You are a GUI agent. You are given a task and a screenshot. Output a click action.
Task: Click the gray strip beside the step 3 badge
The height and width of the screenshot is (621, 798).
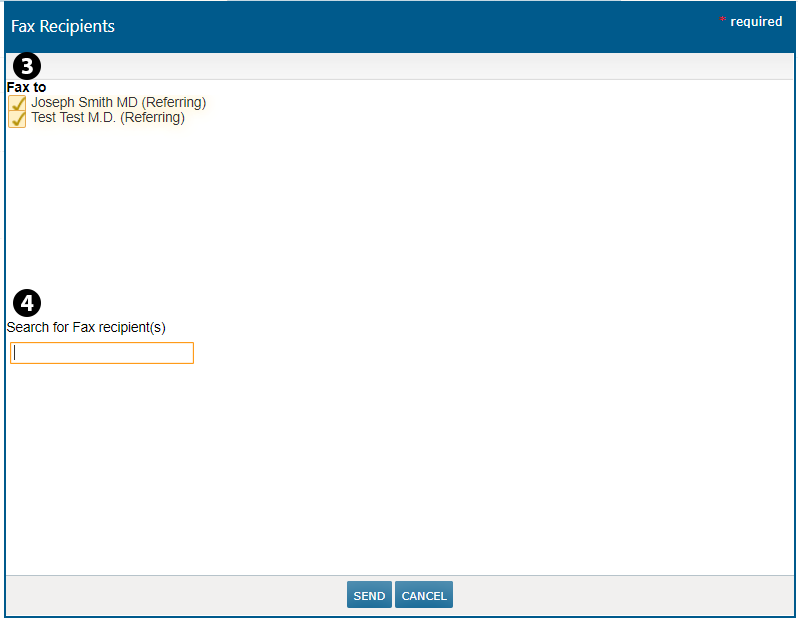(400, 66)
